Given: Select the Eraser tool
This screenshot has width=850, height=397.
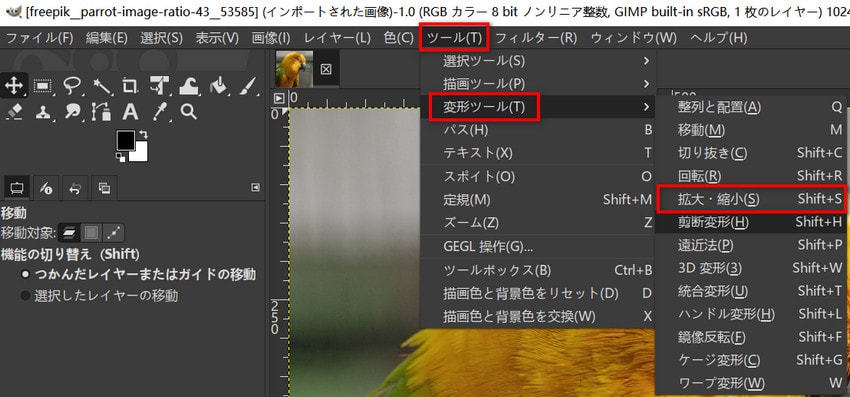Looking at the screenshot, I should [x=14, y=112].
